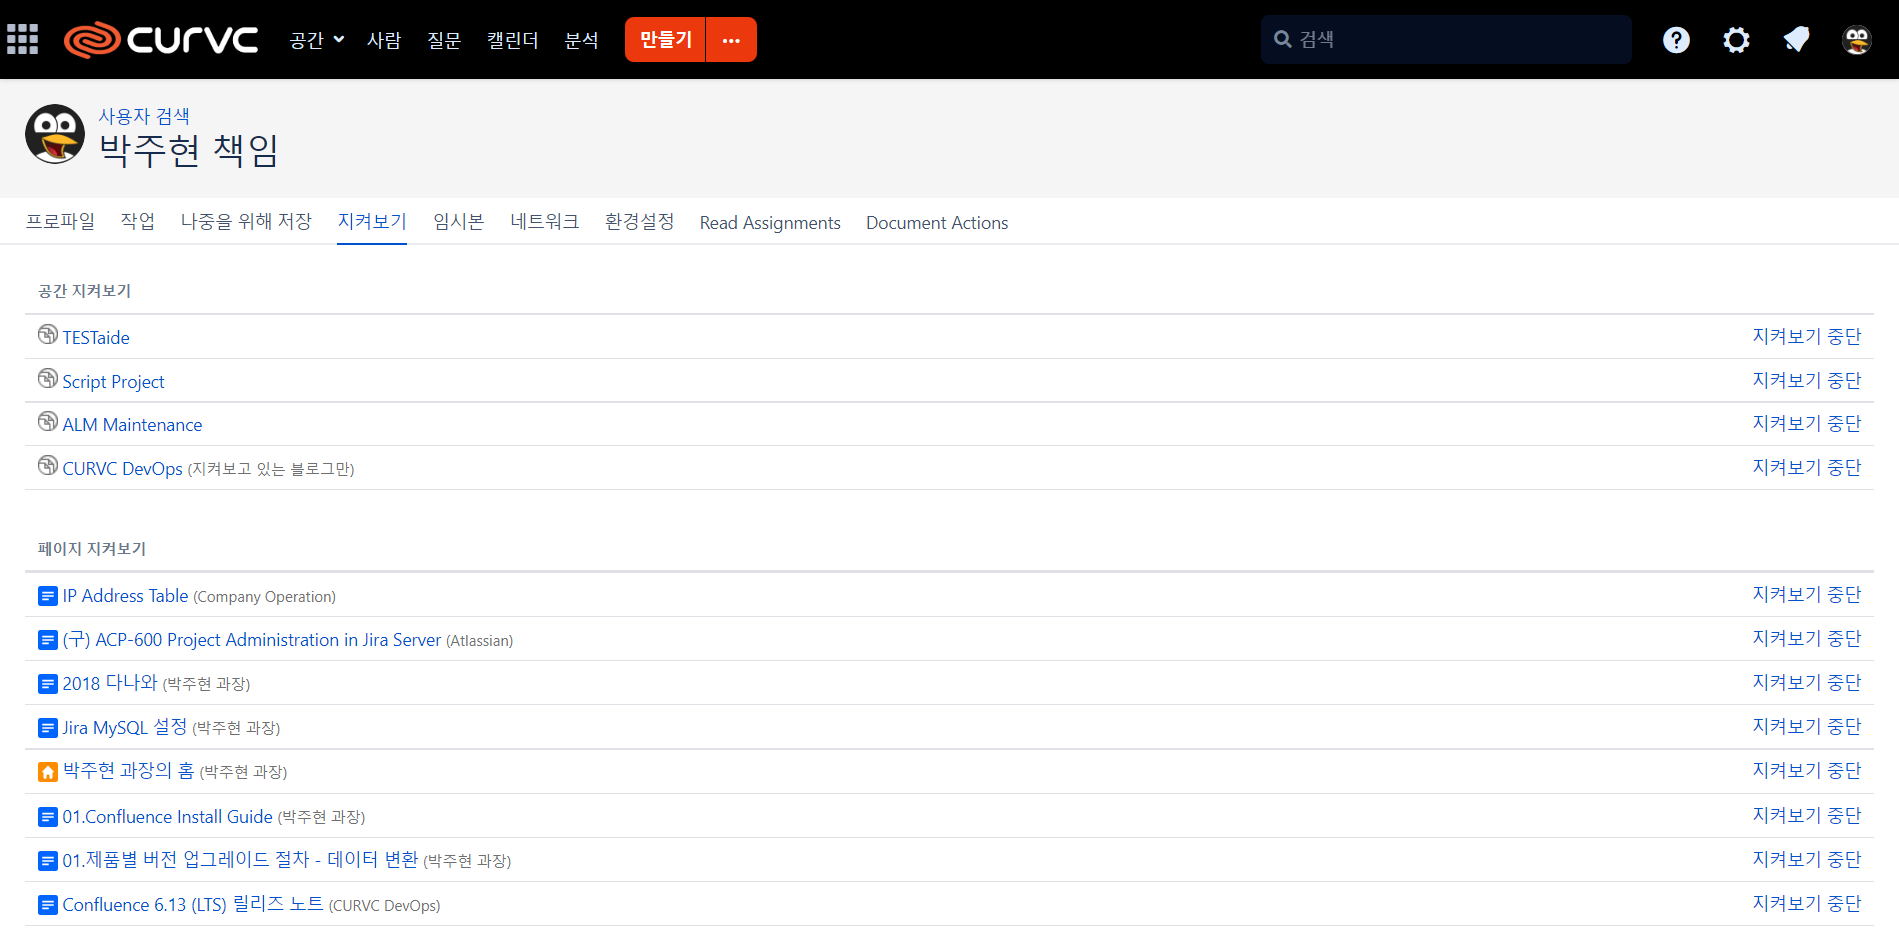The image size is (1899, 937).
Task: Stop watching IP Address Table page
Action: tap(1807, 594)
